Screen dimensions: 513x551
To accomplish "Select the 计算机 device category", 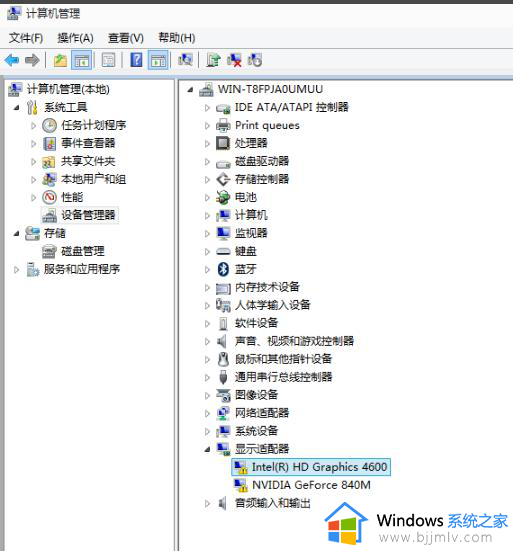I will (251, 215).
